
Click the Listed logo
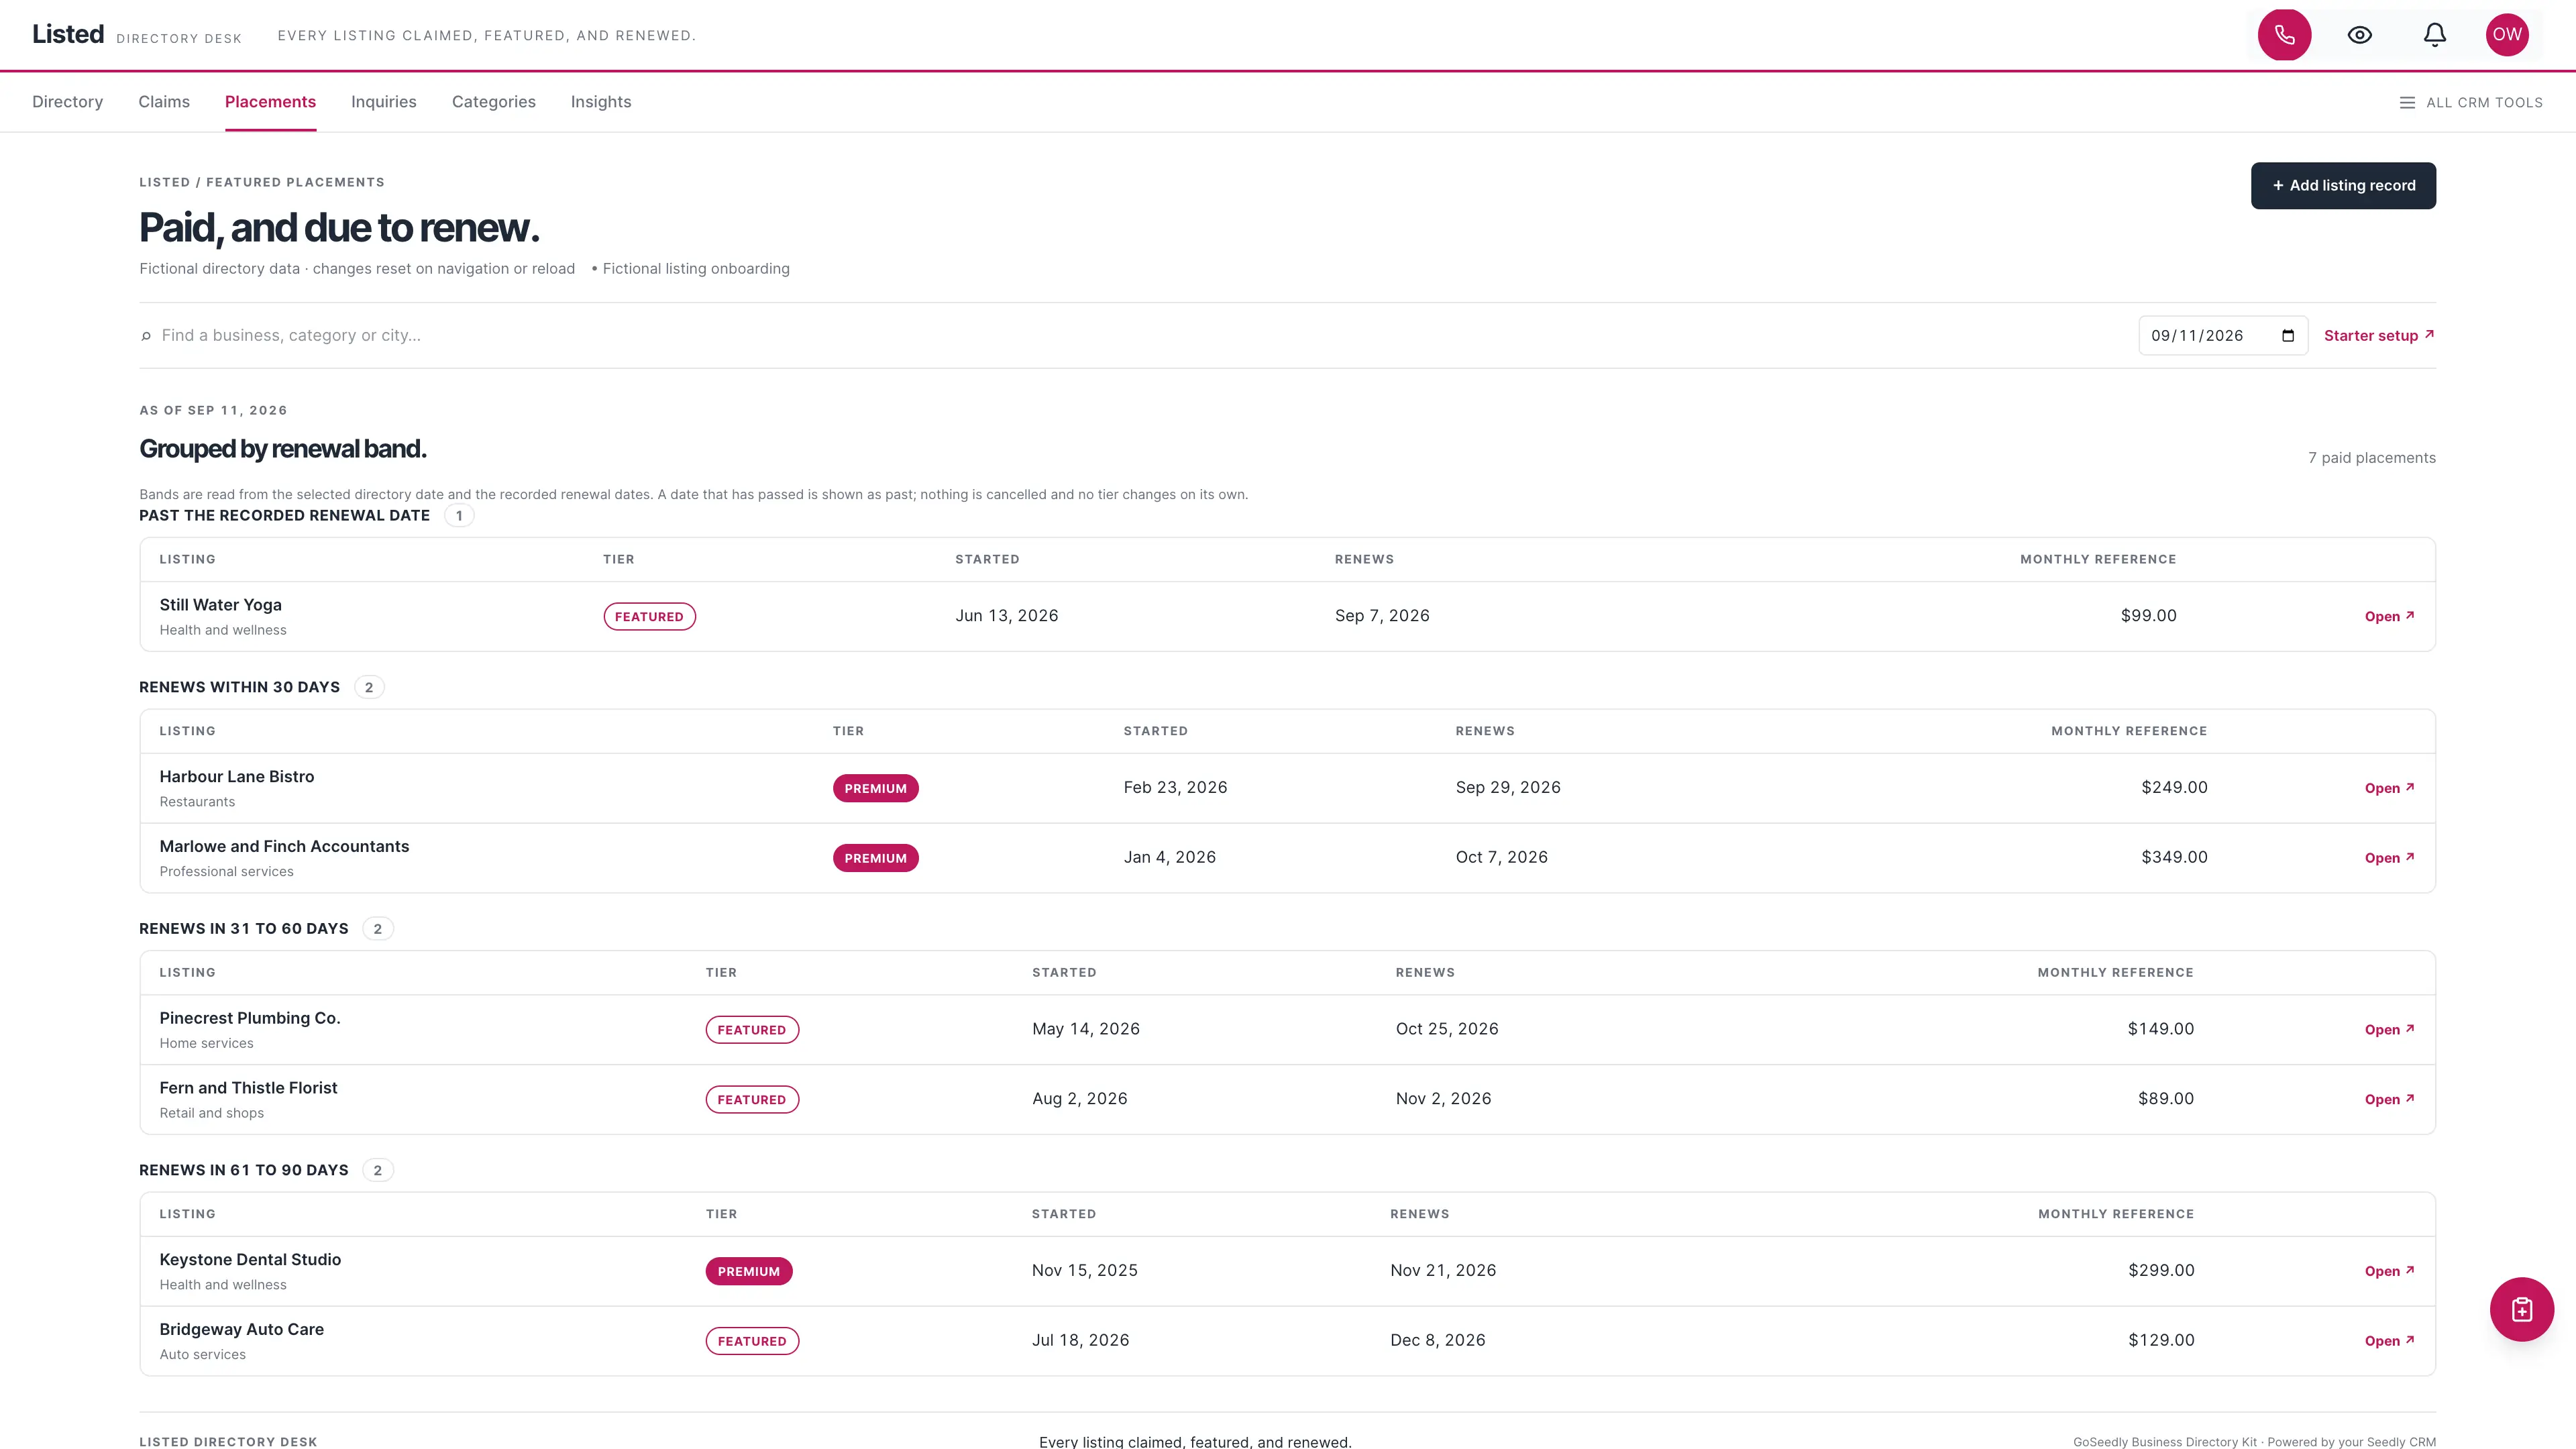point(68,34)
